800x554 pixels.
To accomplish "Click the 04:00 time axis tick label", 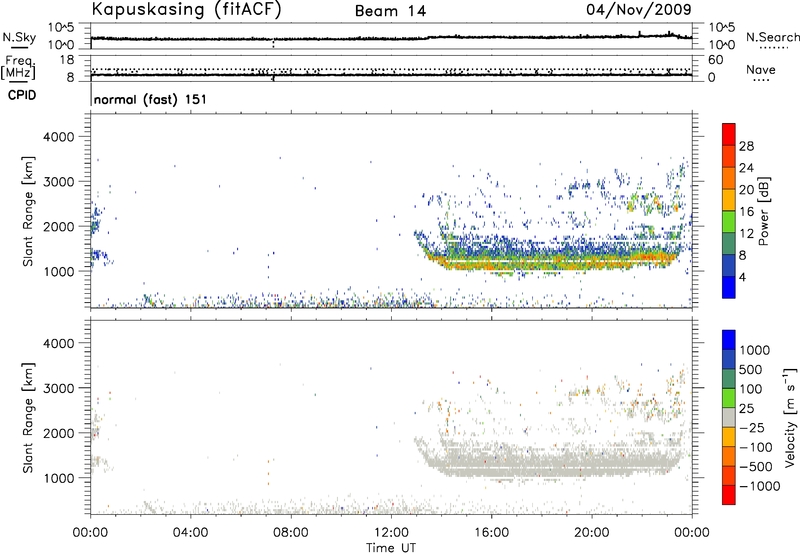I will click(190, 533).
